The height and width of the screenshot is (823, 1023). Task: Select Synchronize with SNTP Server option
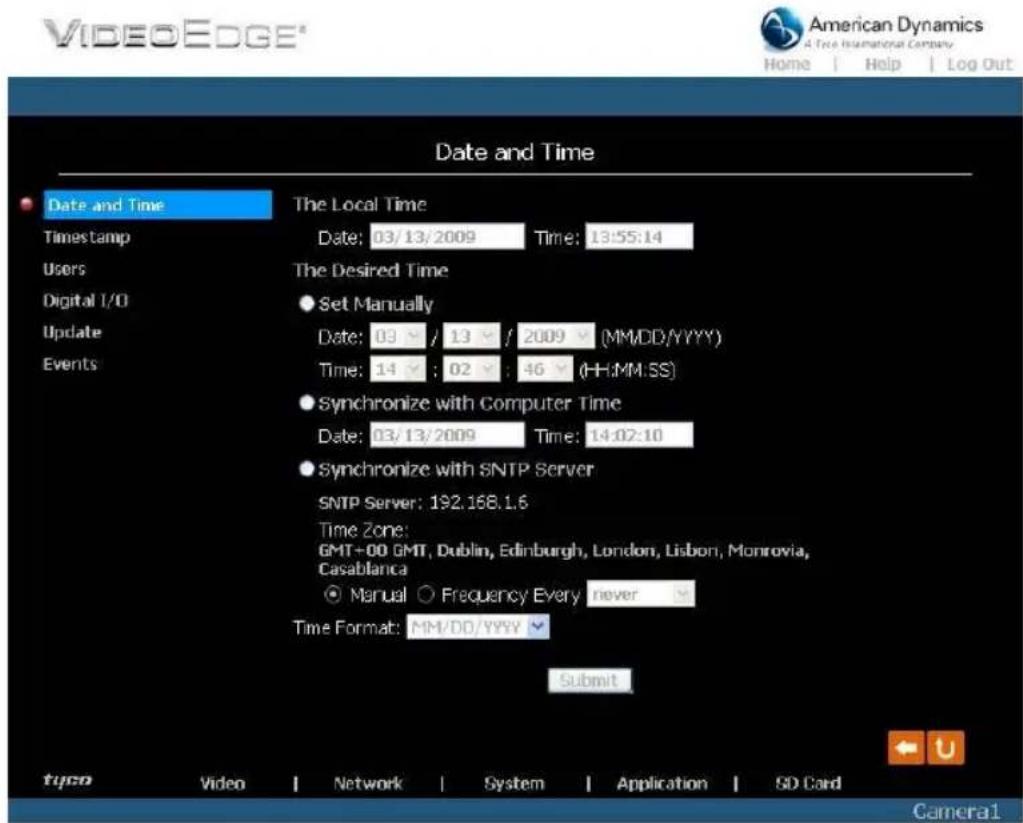(x=307, y=469)
